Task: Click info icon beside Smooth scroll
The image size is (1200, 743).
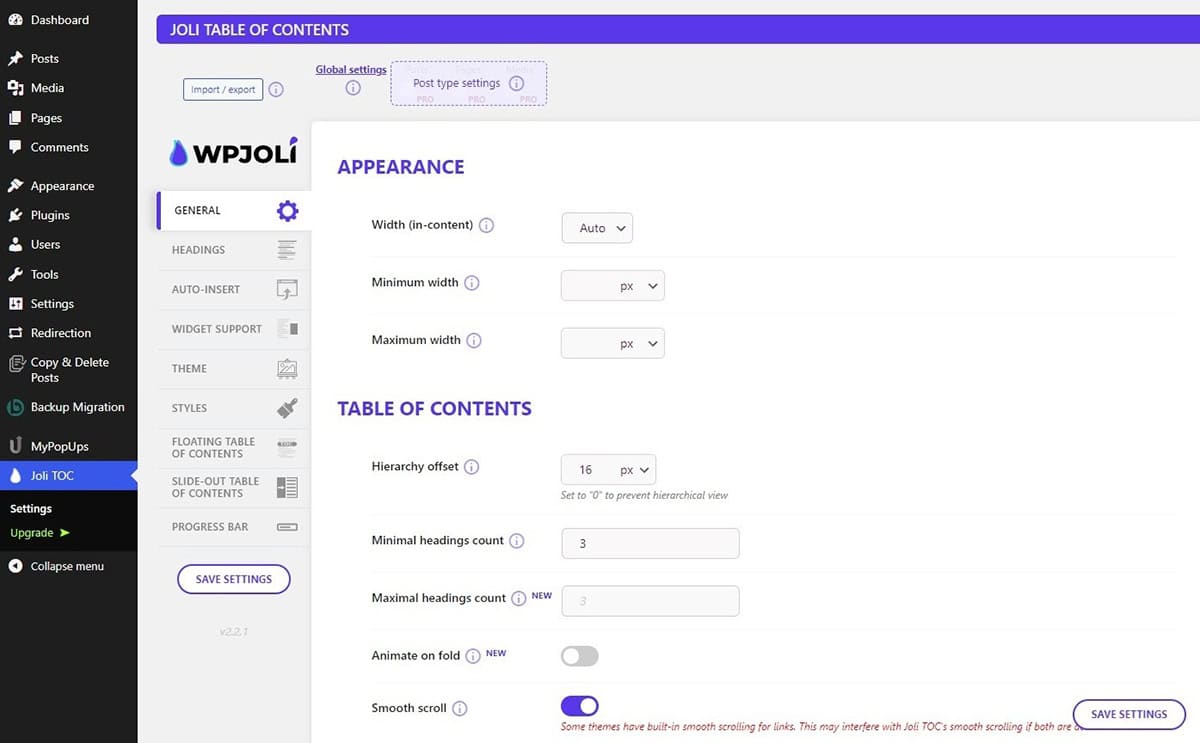Action: pos(460,709)
